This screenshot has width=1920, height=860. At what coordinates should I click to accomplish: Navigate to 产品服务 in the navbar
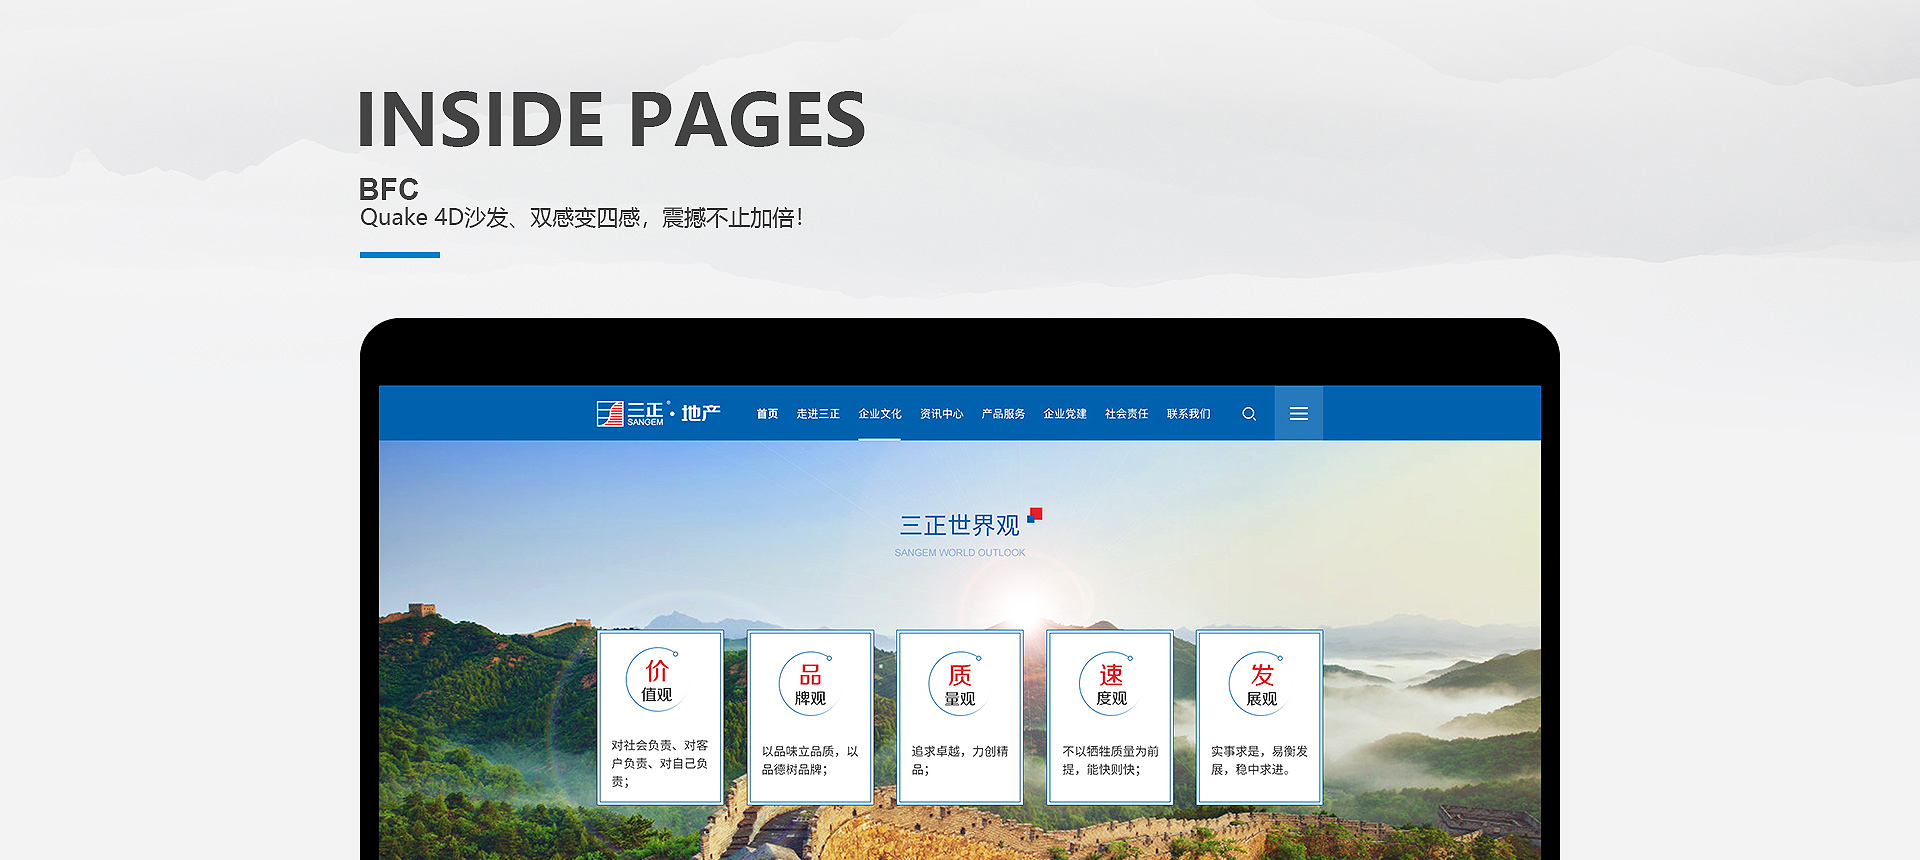(x=1003, y=414)
